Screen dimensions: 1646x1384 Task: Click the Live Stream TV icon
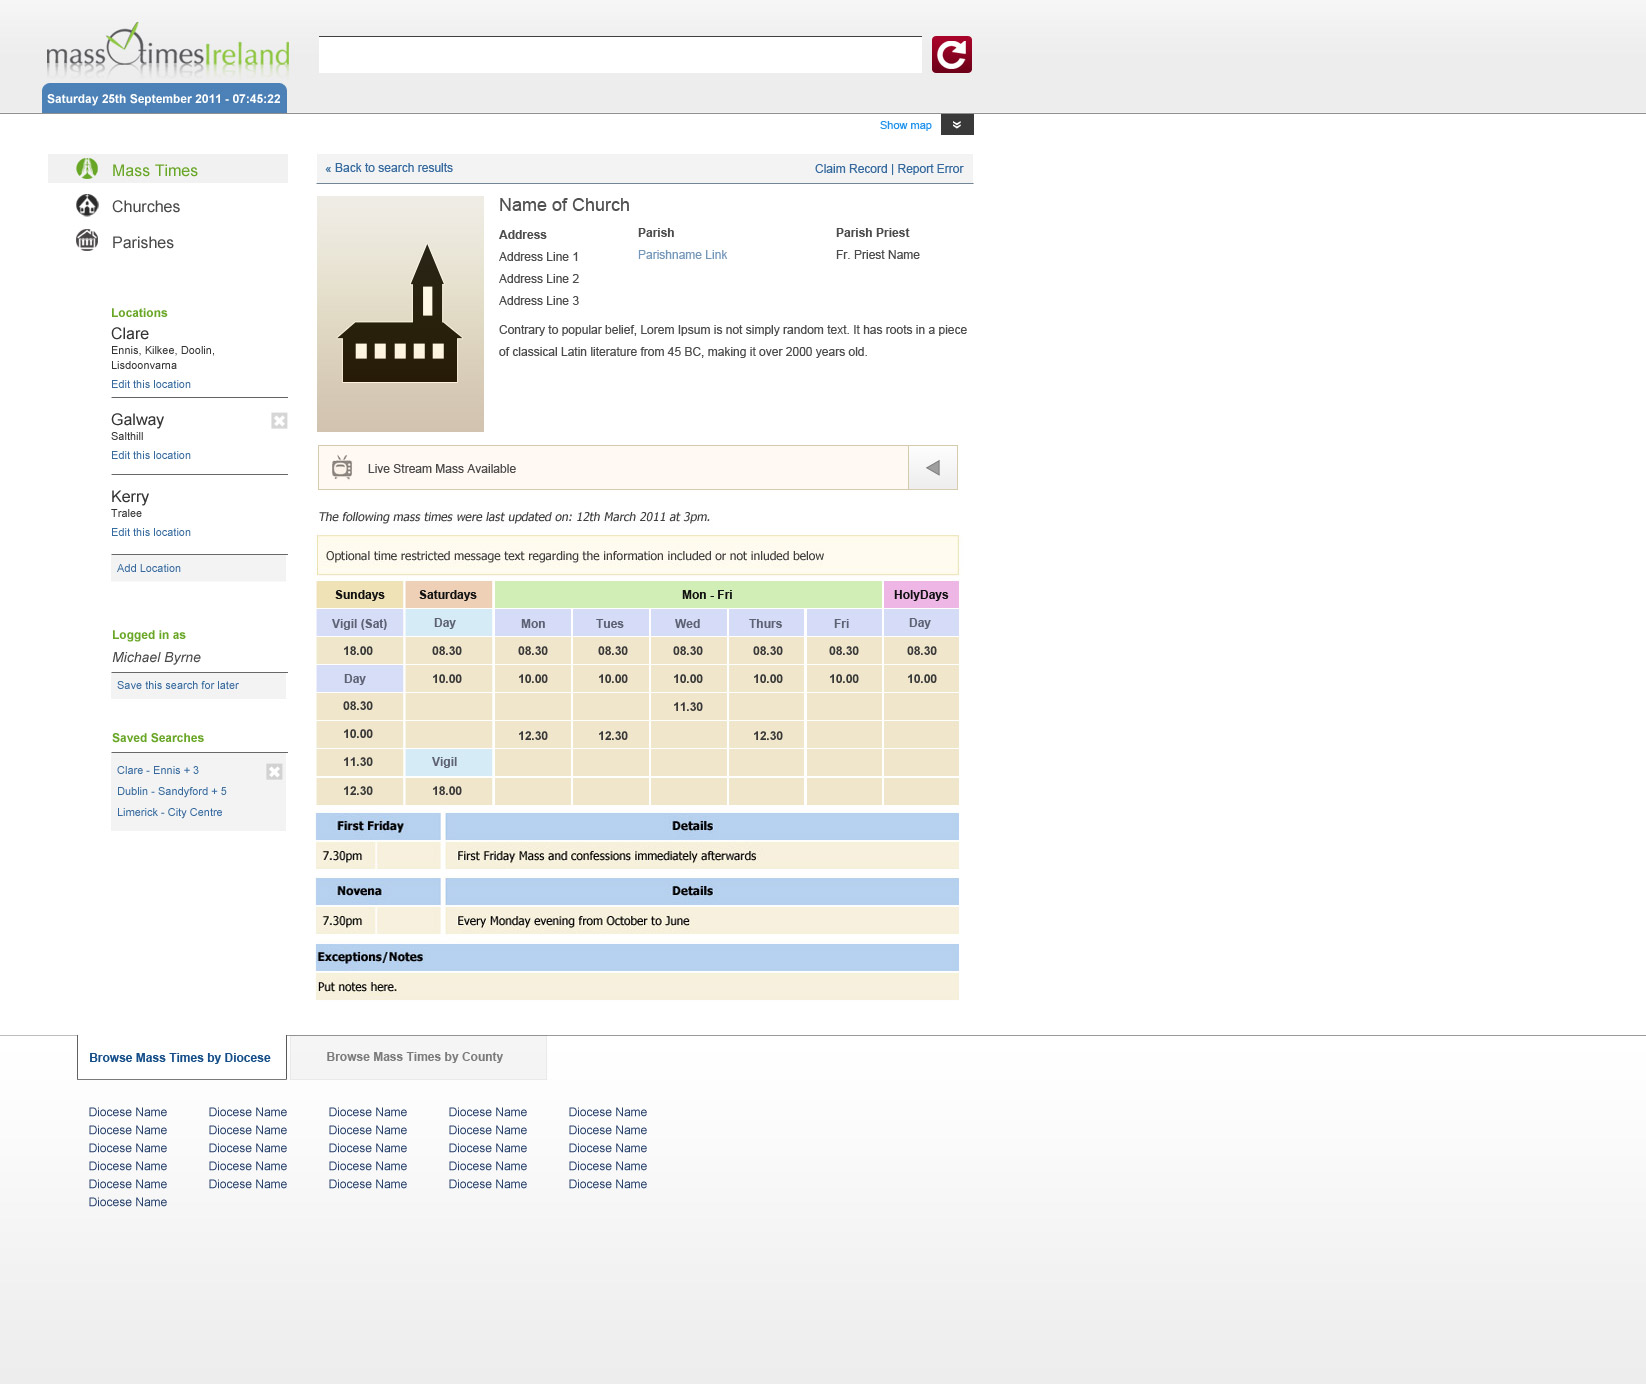(x=342, y=468)
